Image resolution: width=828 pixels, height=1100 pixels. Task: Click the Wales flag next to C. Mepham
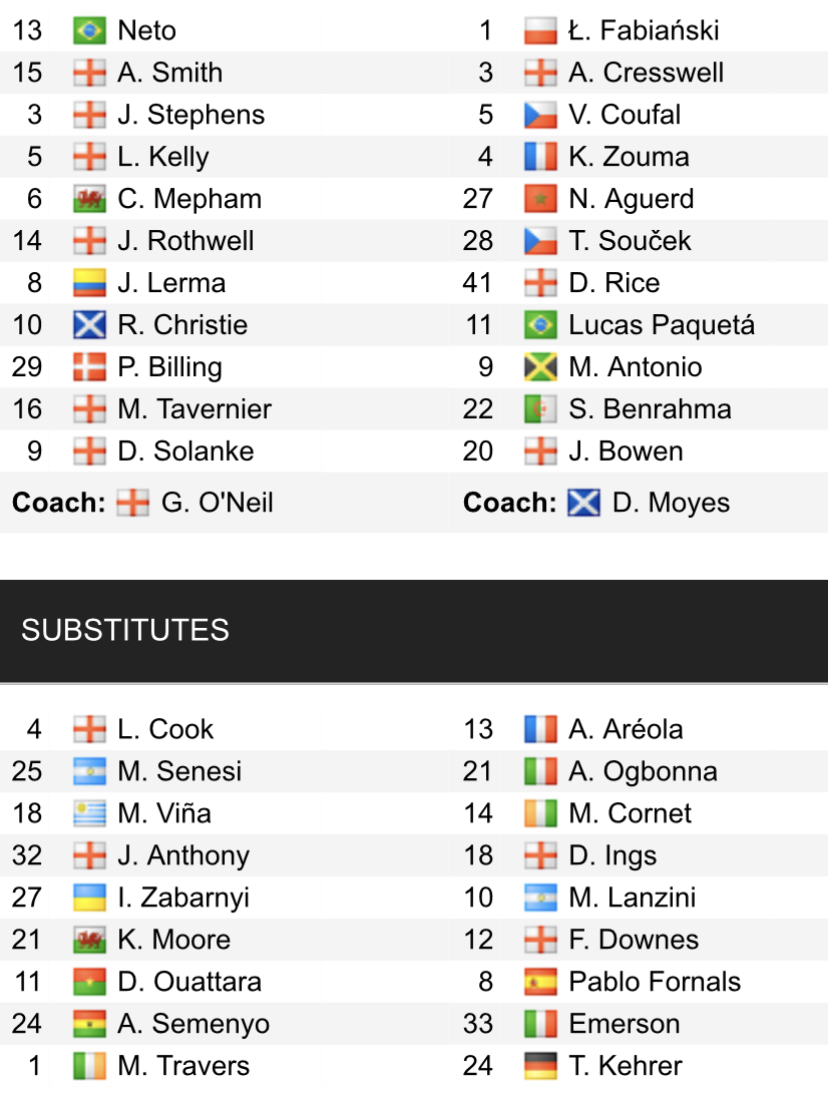89,199
